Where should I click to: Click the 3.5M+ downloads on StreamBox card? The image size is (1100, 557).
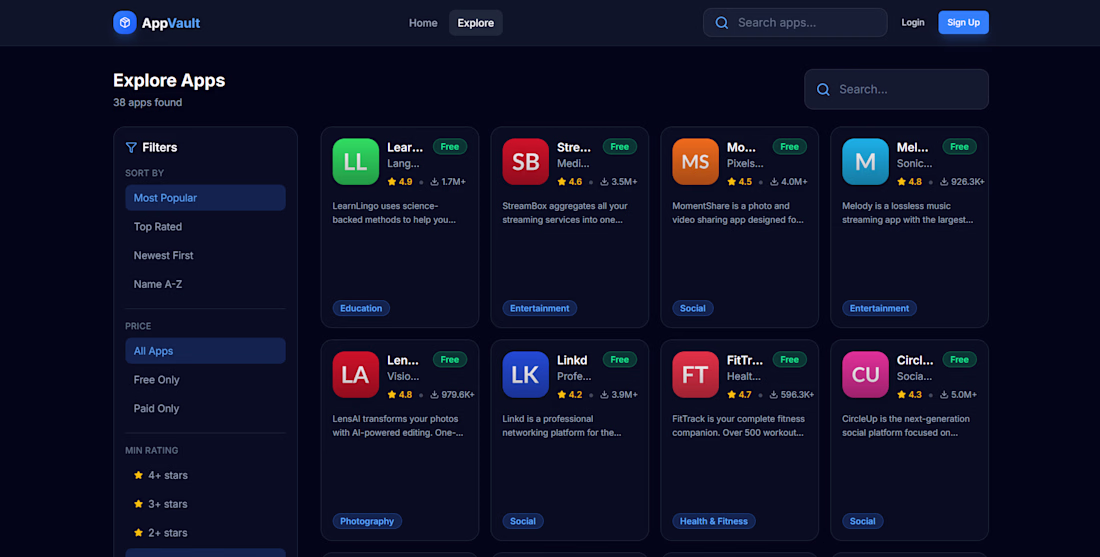point(618,182)
